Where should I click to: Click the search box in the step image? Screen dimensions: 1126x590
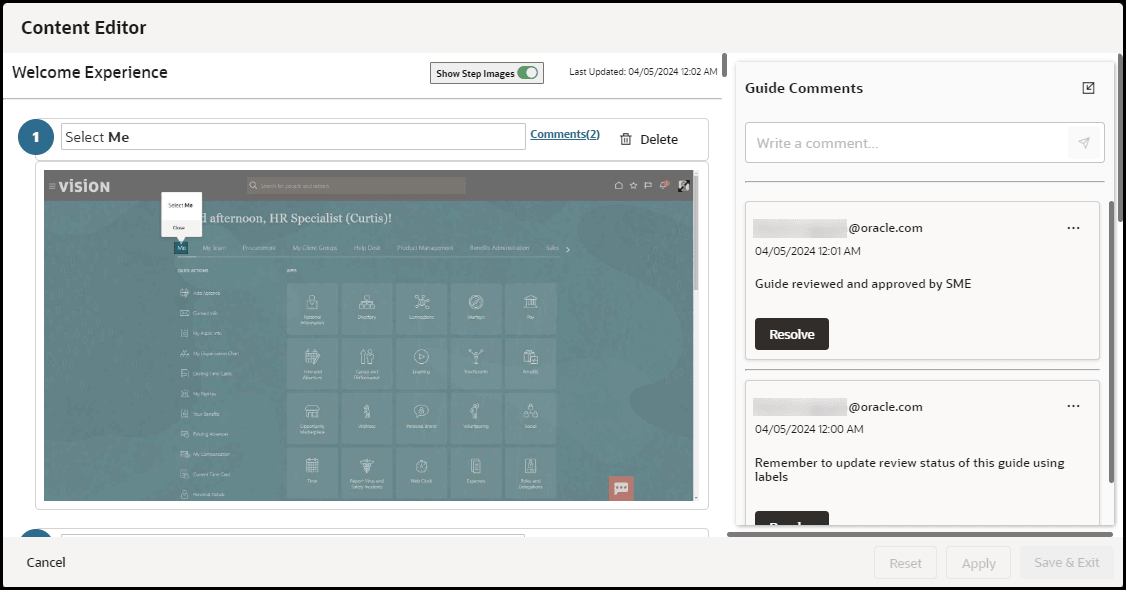point(356,185)
